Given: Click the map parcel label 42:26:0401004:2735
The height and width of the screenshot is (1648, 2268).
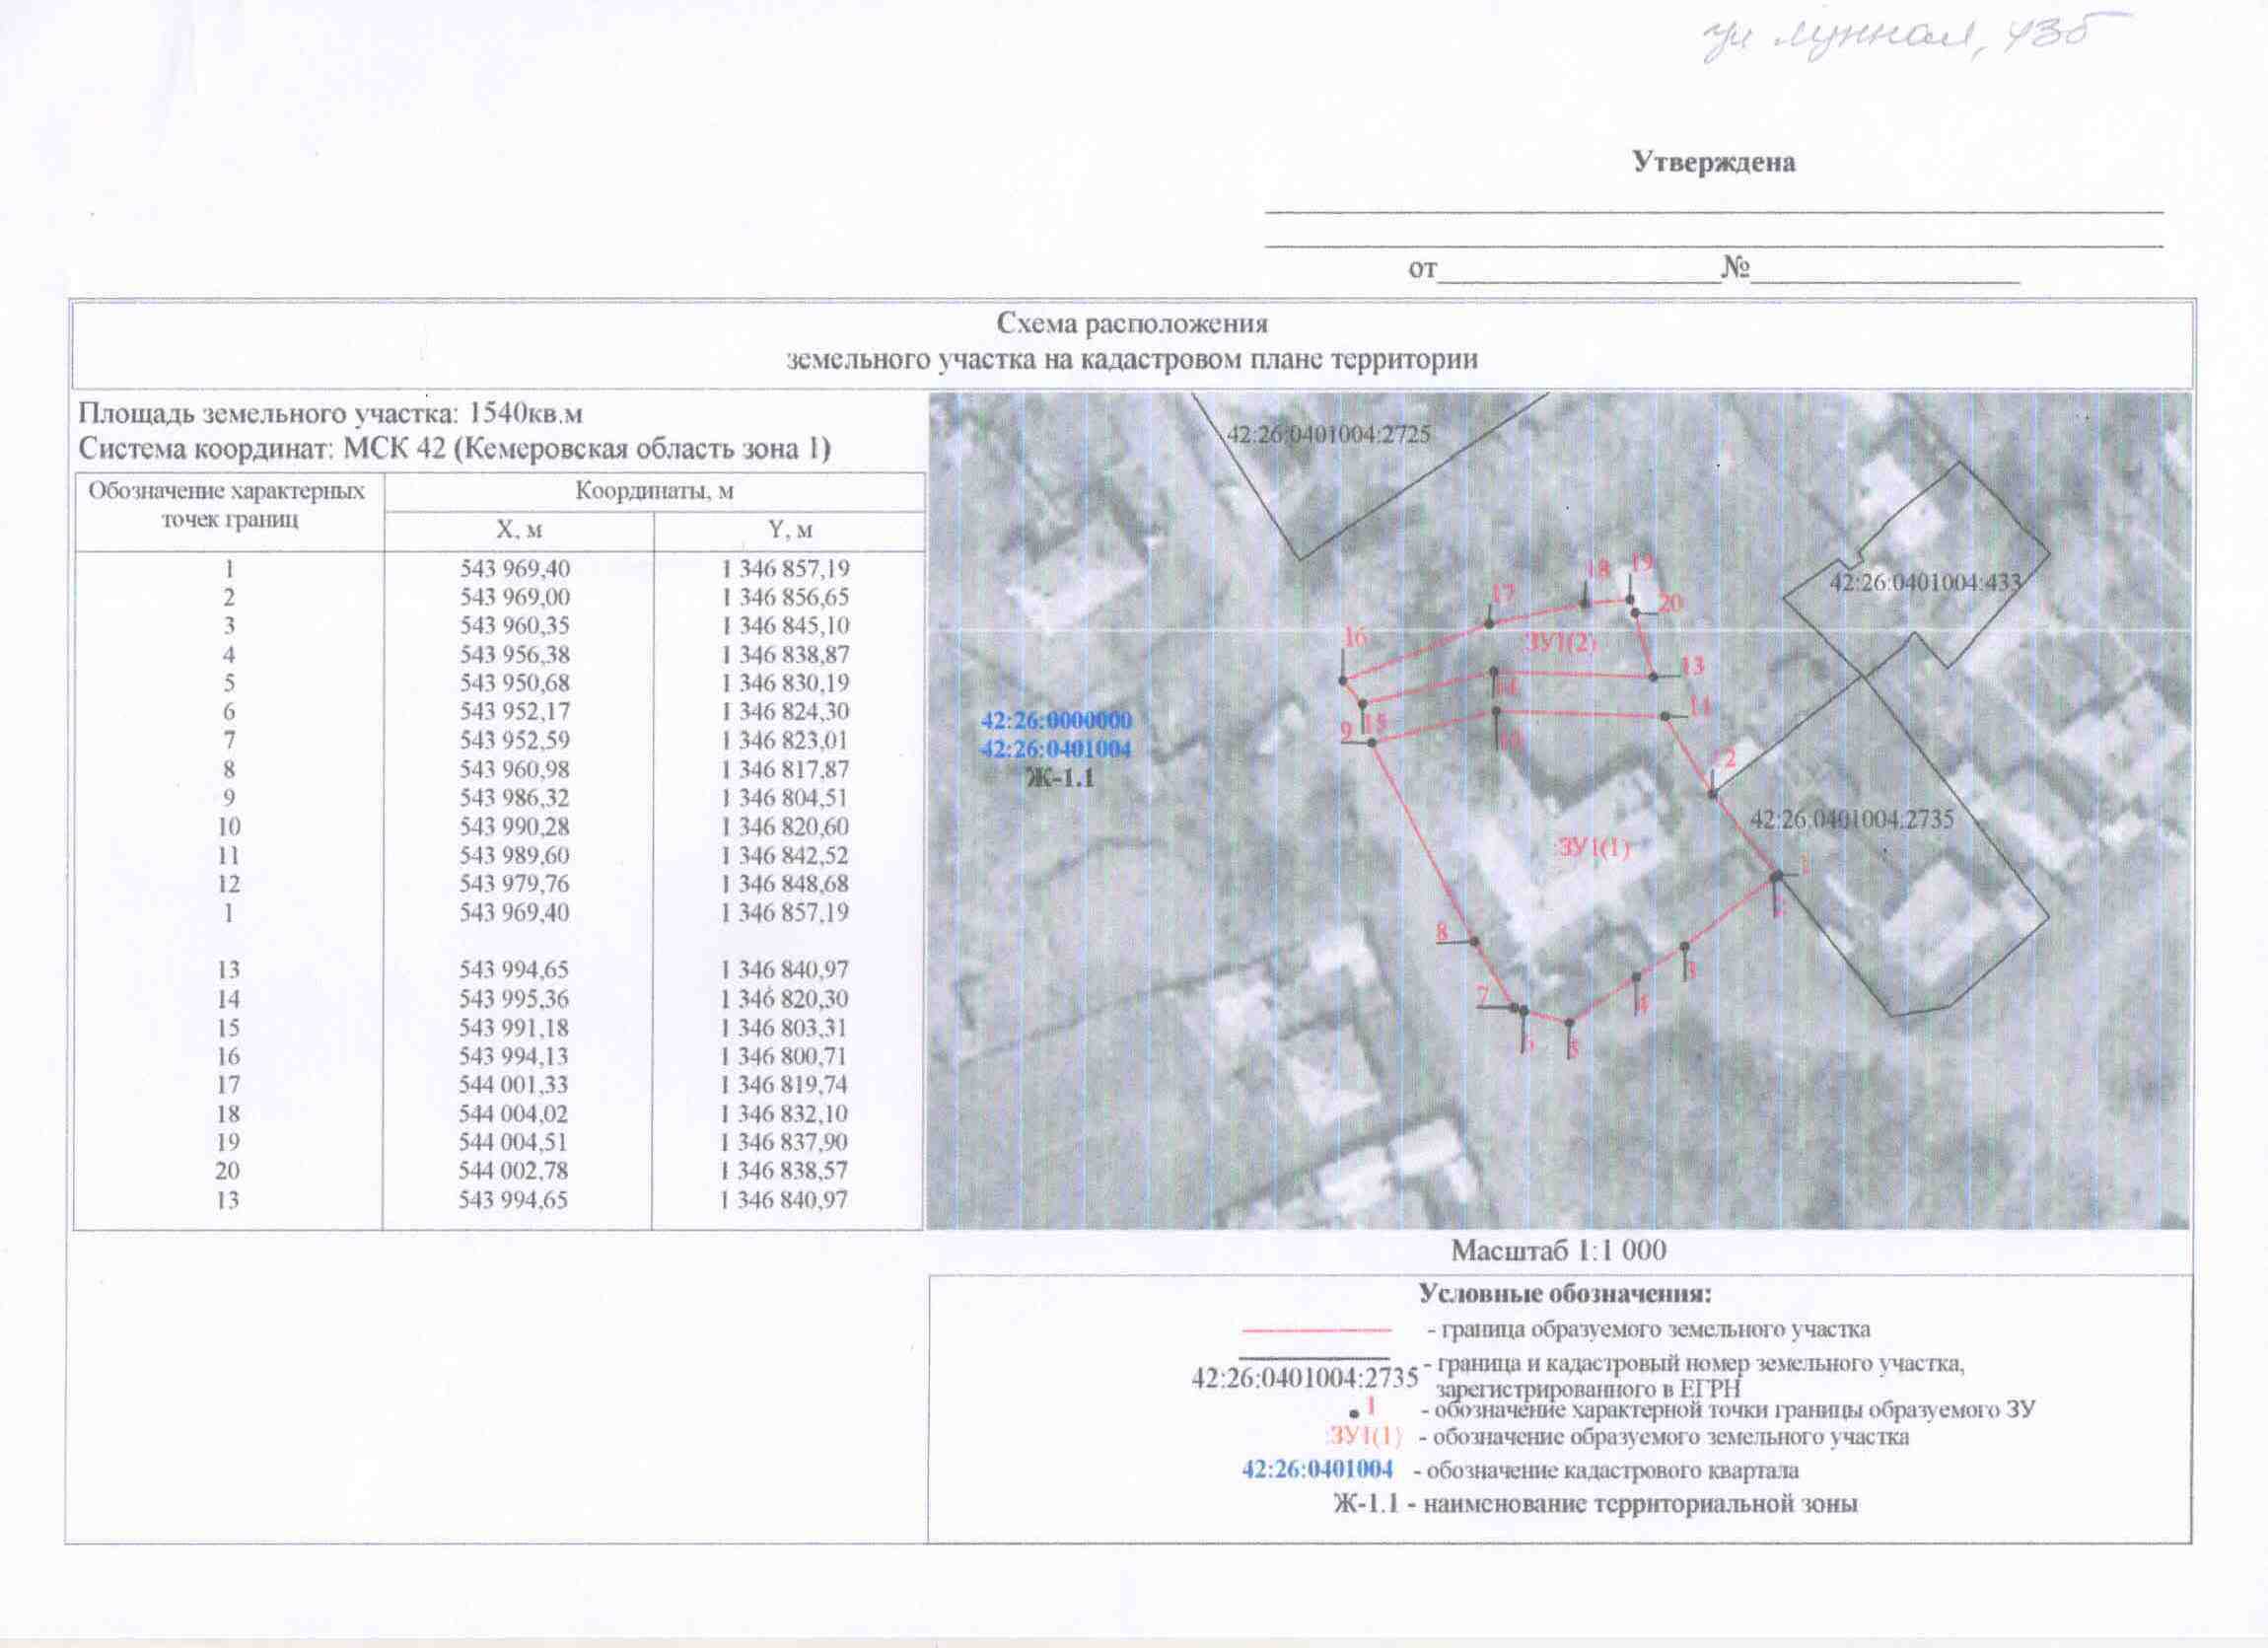Looking at the screenshot, I should pos(1851,820).
